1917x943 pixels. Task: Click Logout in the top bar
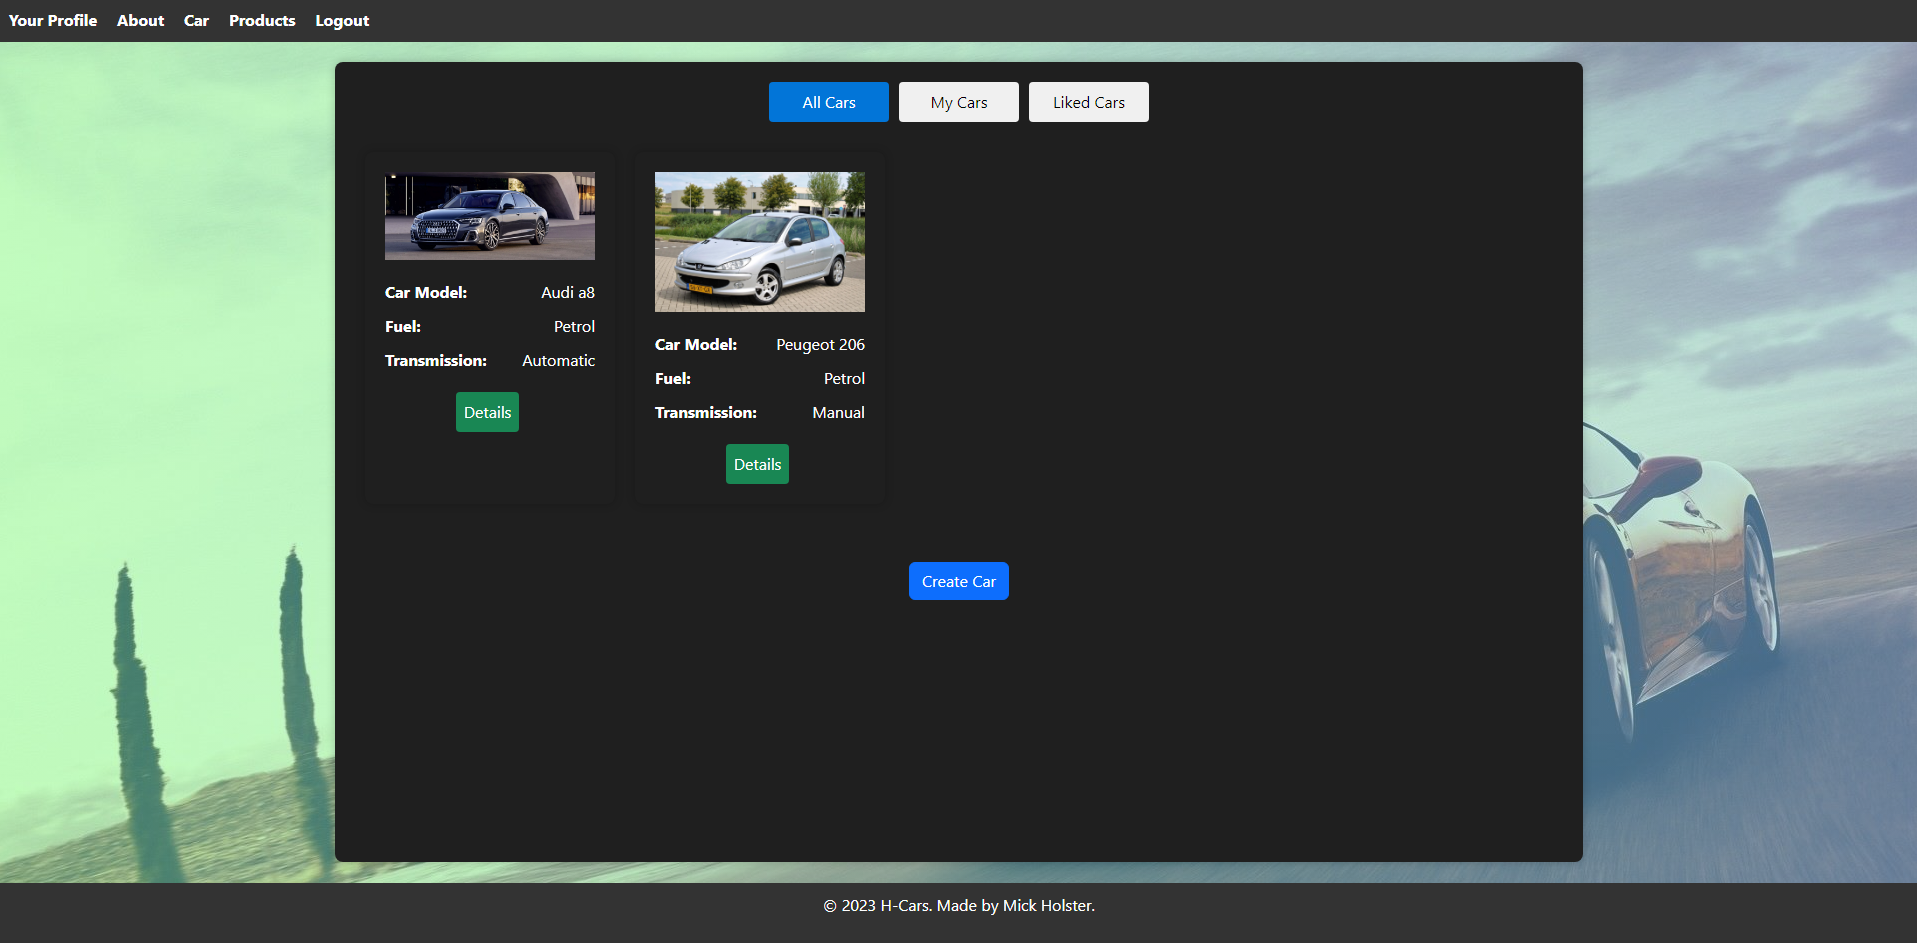[x=342, y=20]
